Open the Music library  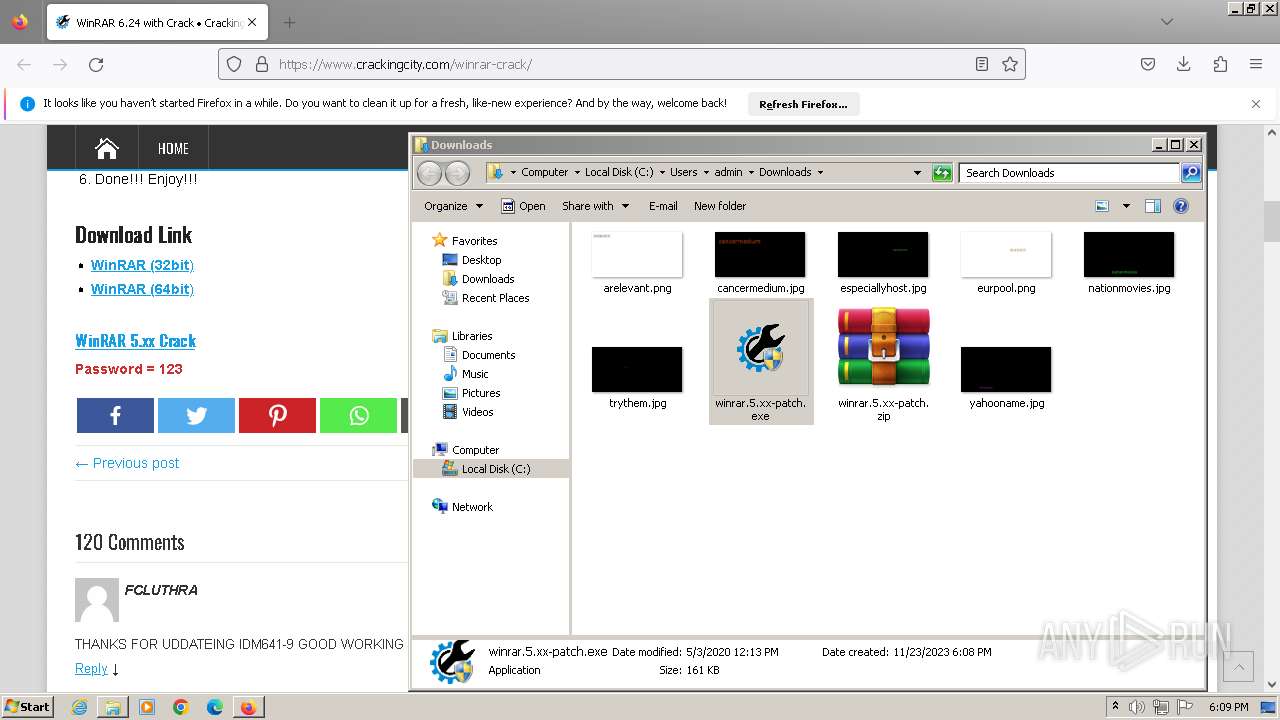tap(475, 374)
